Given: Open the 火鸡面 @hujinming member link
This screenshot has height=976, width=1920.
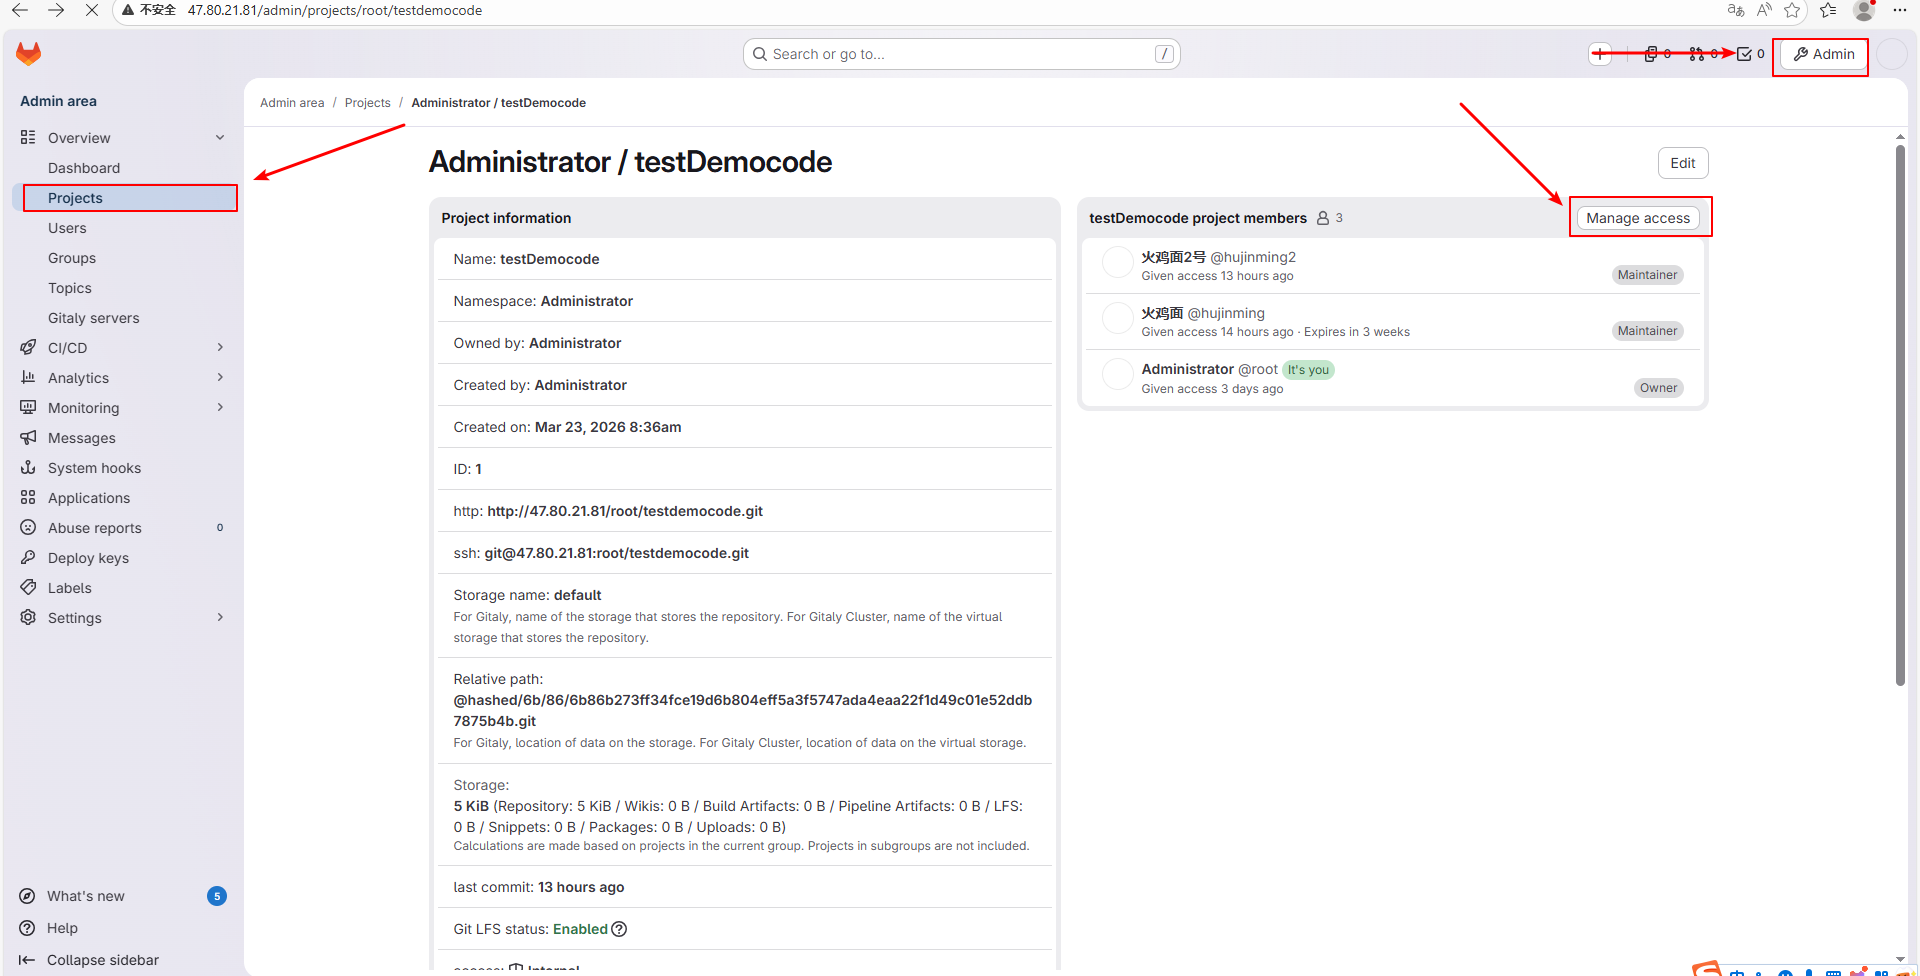Looking at the screenshot, I should [1203, 313].
